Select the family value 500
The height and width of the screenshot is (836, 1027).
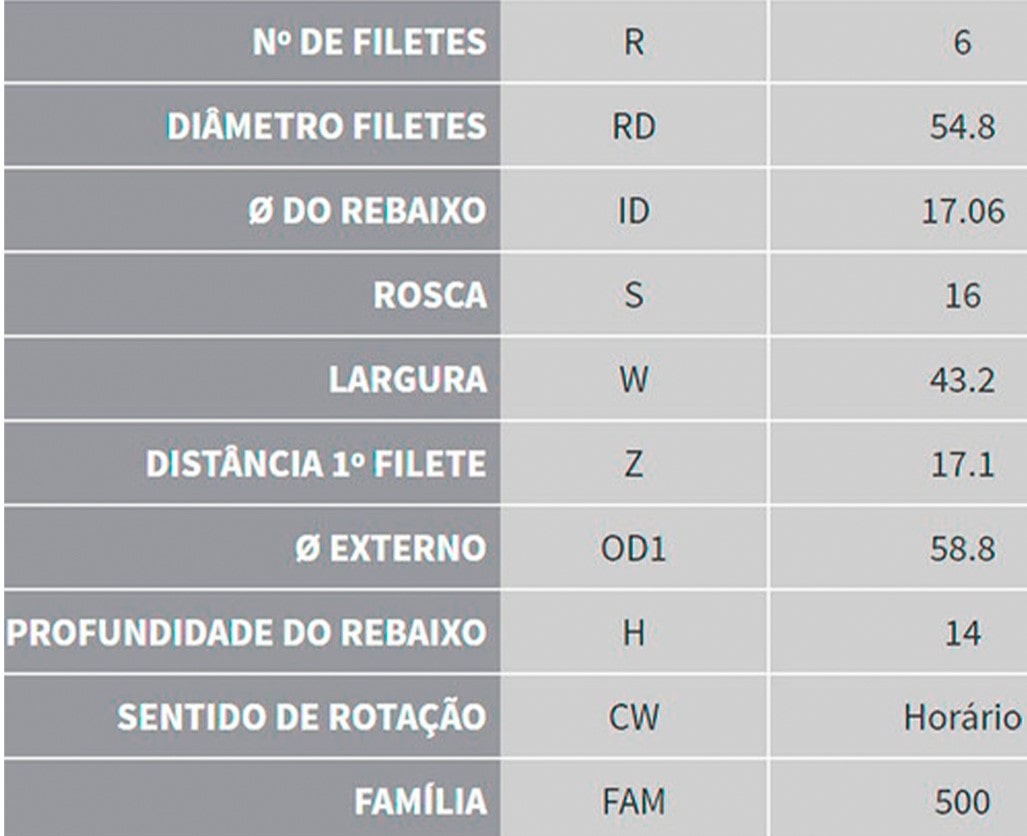[962, 801]
